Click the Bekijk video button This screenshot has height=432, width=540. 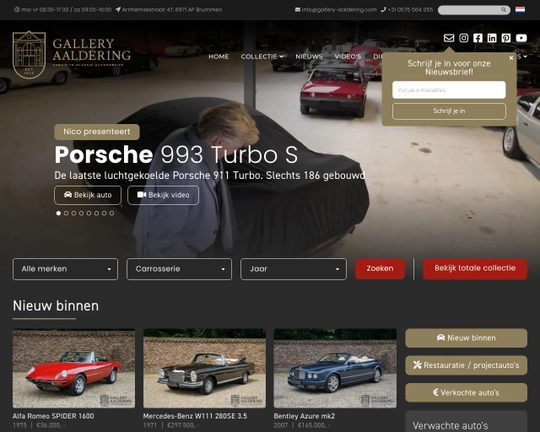(163, 195)
